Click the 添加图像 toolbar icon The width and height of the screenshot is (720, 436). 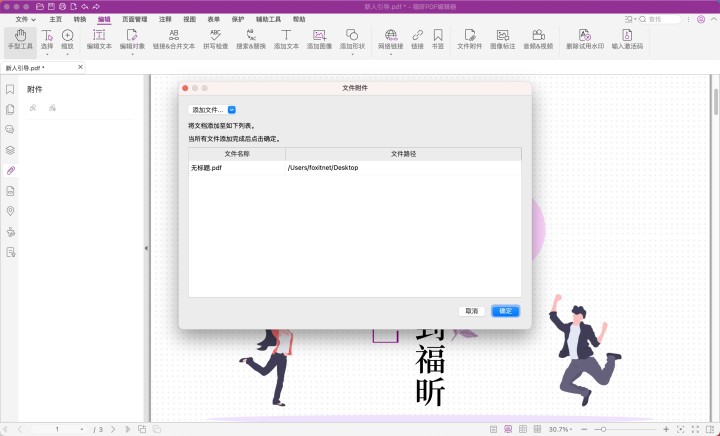(319, 39)
